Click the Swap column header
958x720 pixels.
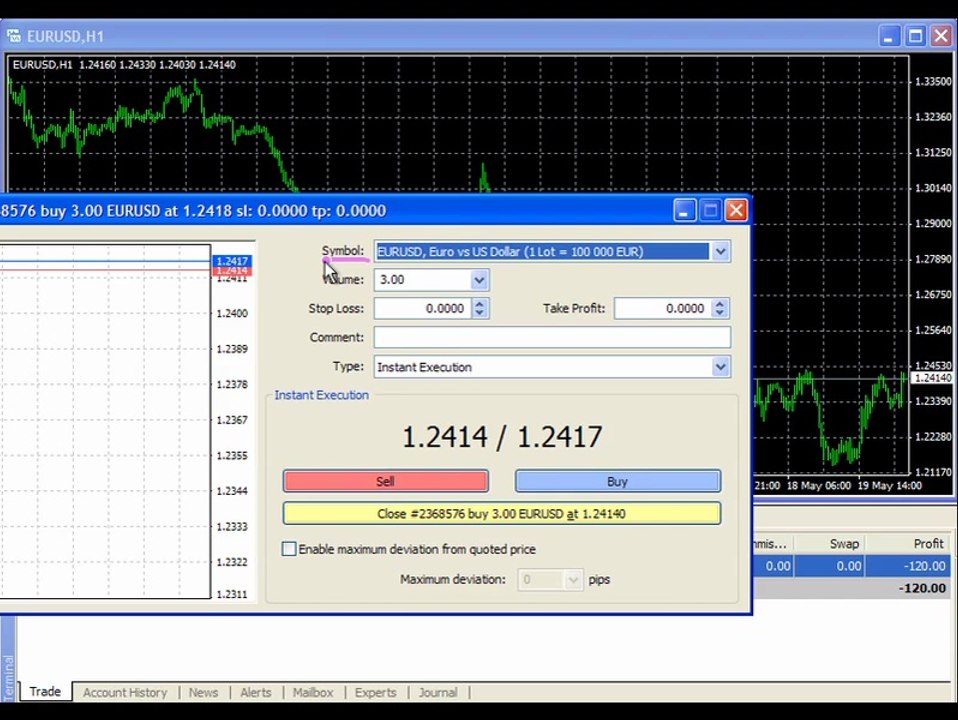844,543
